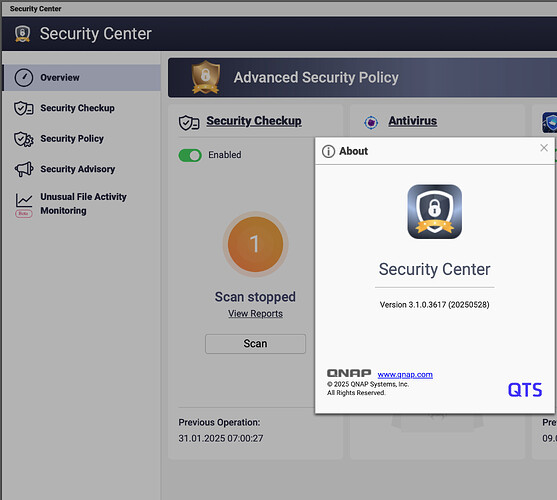The image size is (557, 500).
Task: Open the Overview menu item
Action: (82, 77)
